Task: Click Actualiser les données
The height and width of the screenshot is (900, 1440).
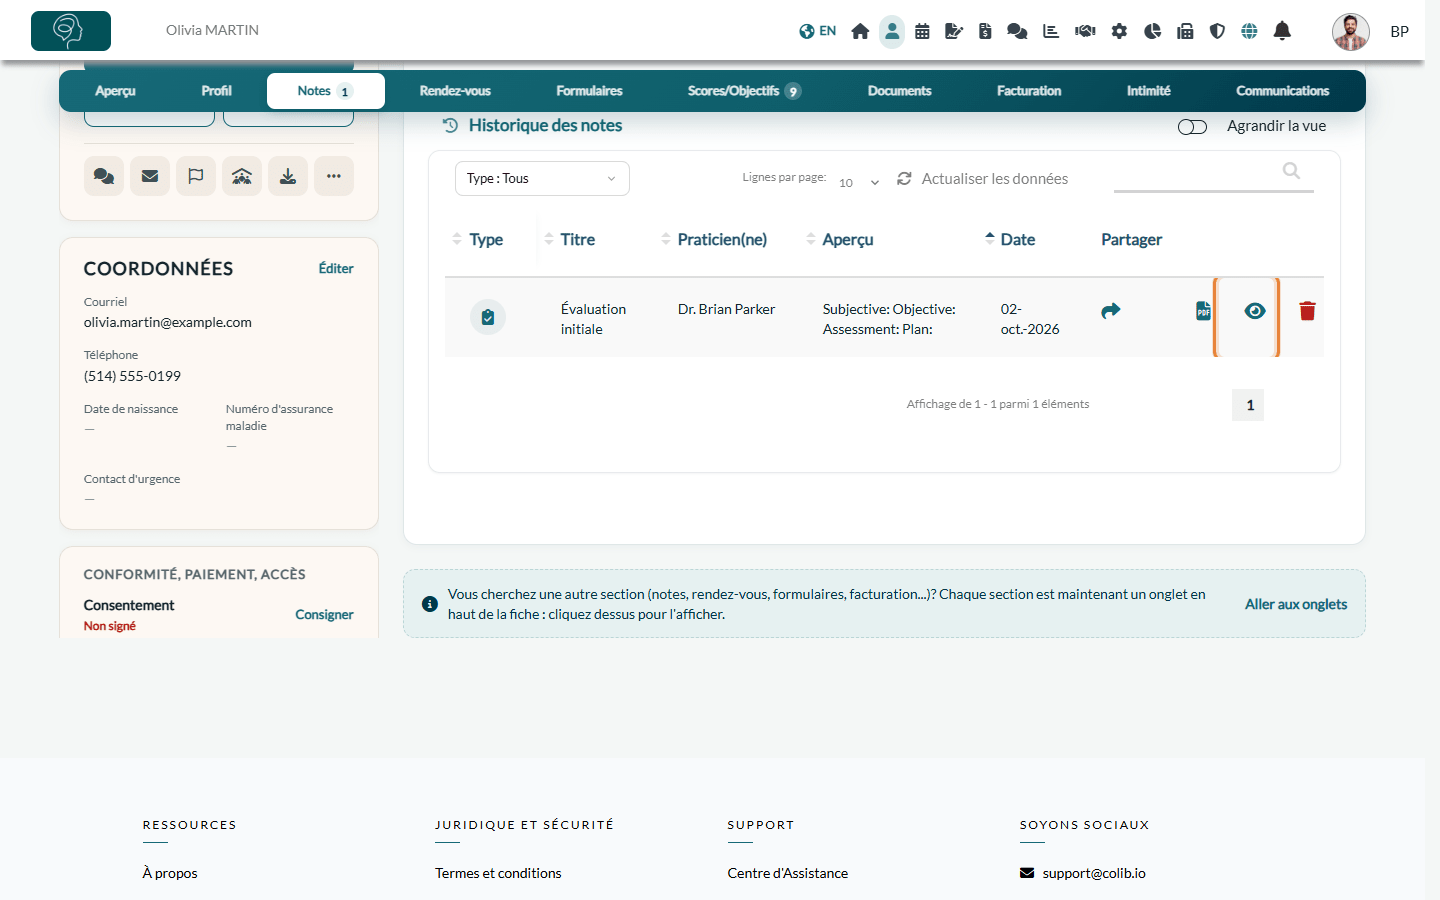Action: pos(982,178)
